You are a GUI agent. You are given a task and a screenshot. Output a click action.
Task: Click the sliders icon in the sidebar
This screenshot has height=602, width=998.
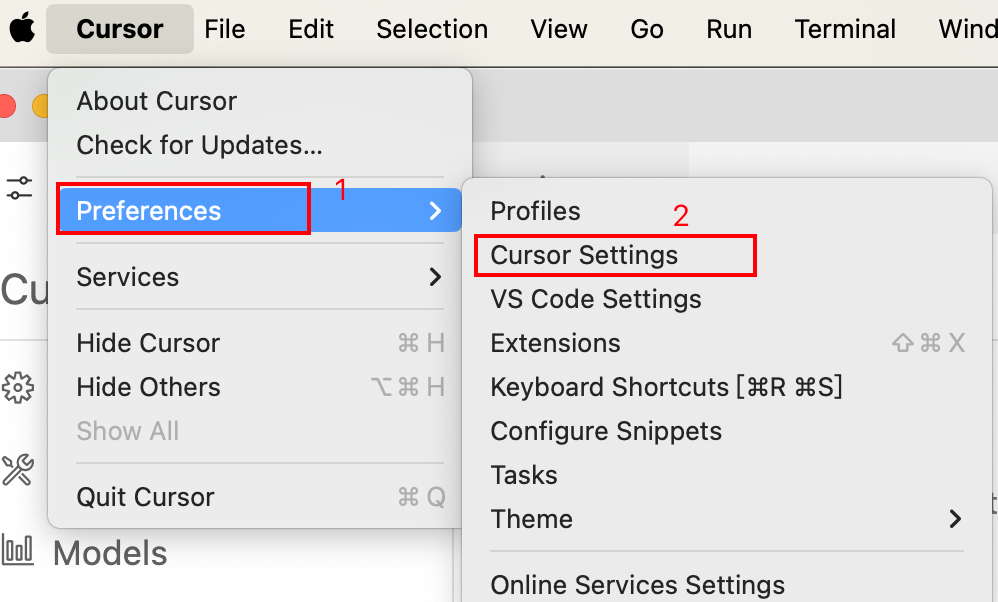[19, 187]
